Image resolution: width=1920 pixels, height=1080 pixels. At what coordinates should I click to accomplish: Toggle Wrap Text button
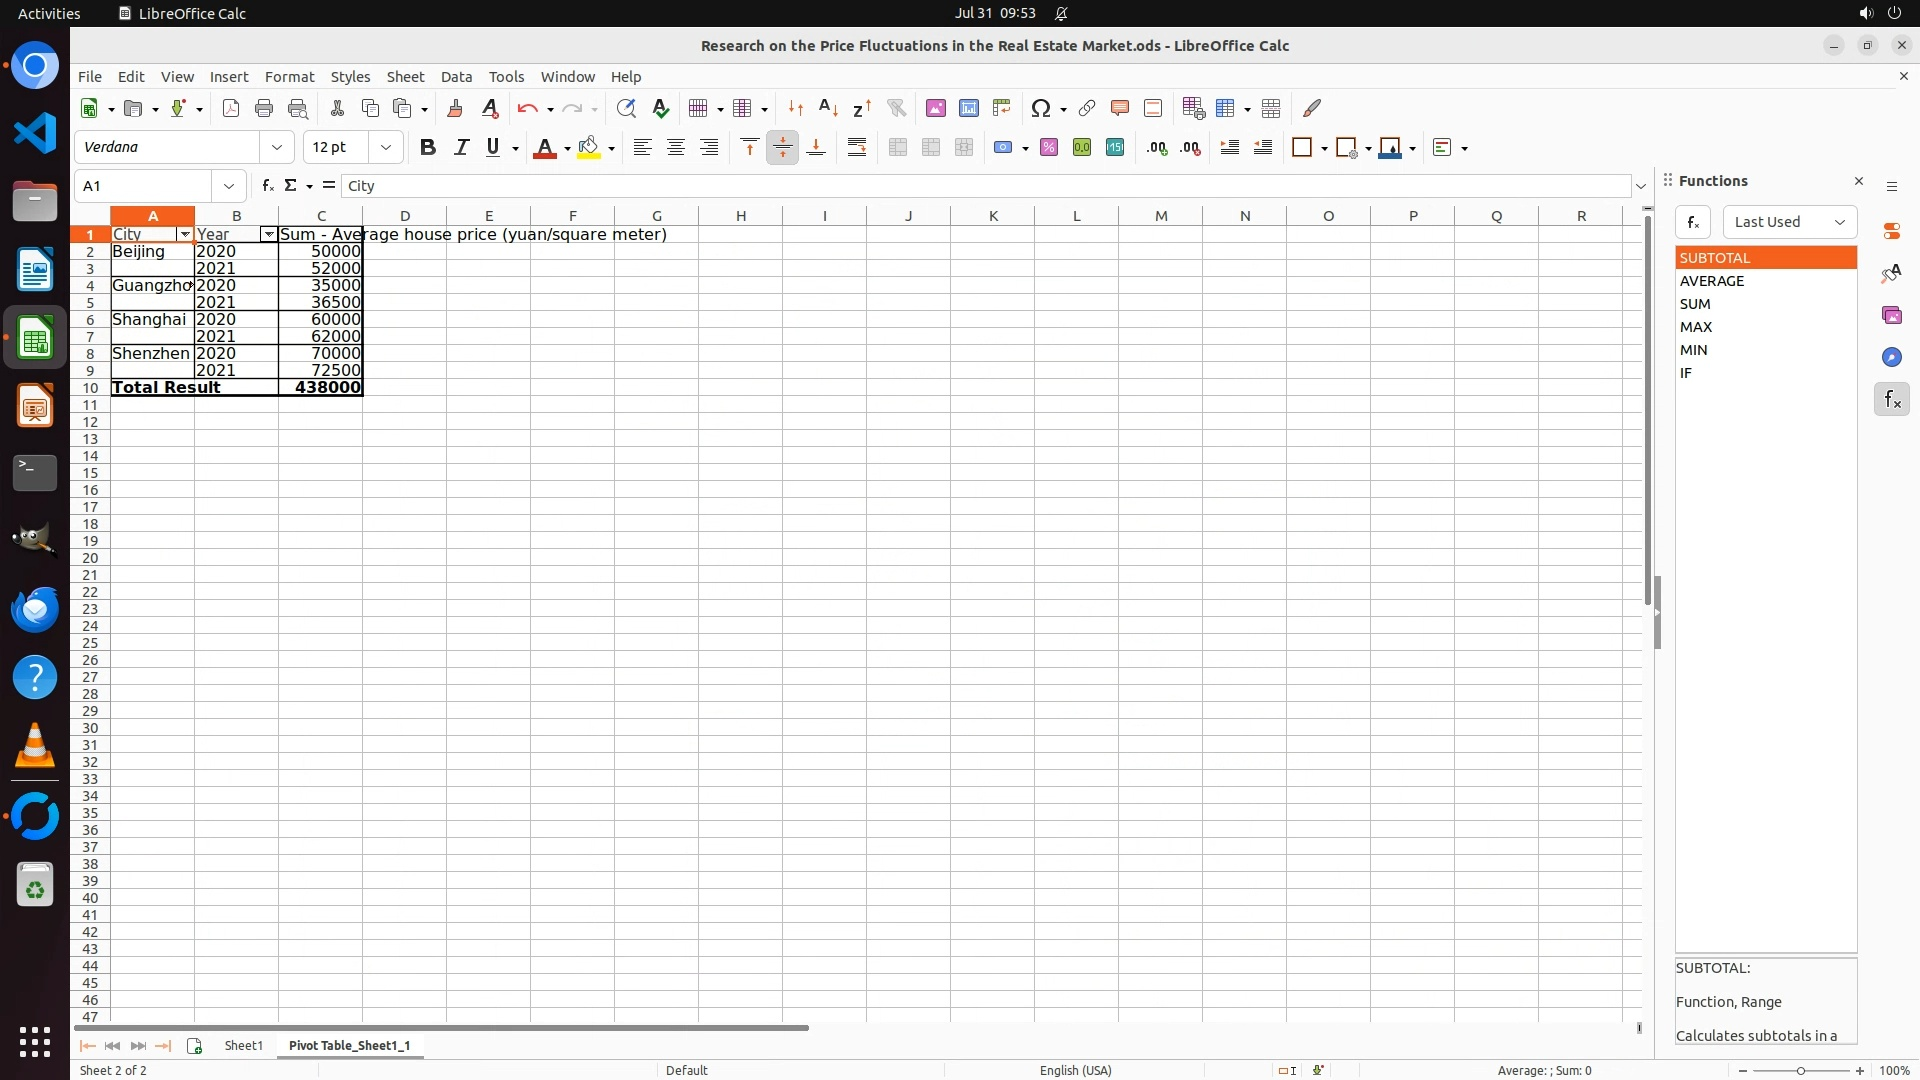[857, 148]
